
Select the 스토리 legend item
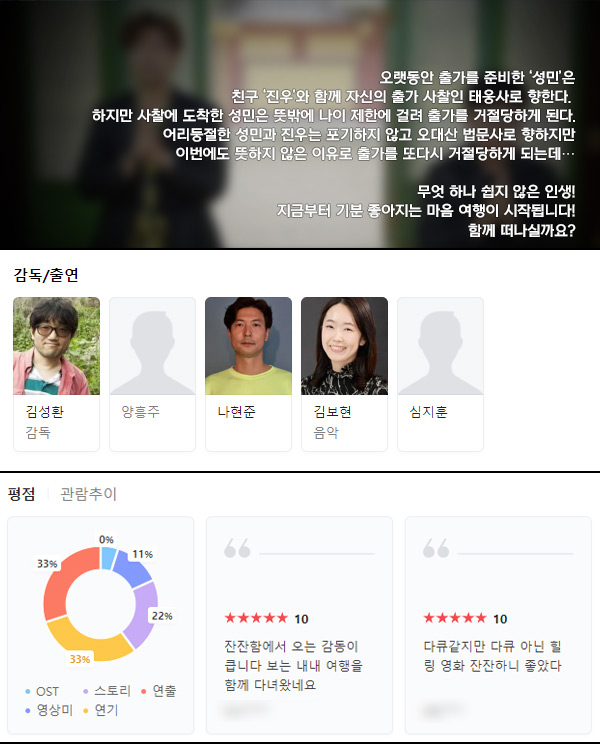click(107, 691)
